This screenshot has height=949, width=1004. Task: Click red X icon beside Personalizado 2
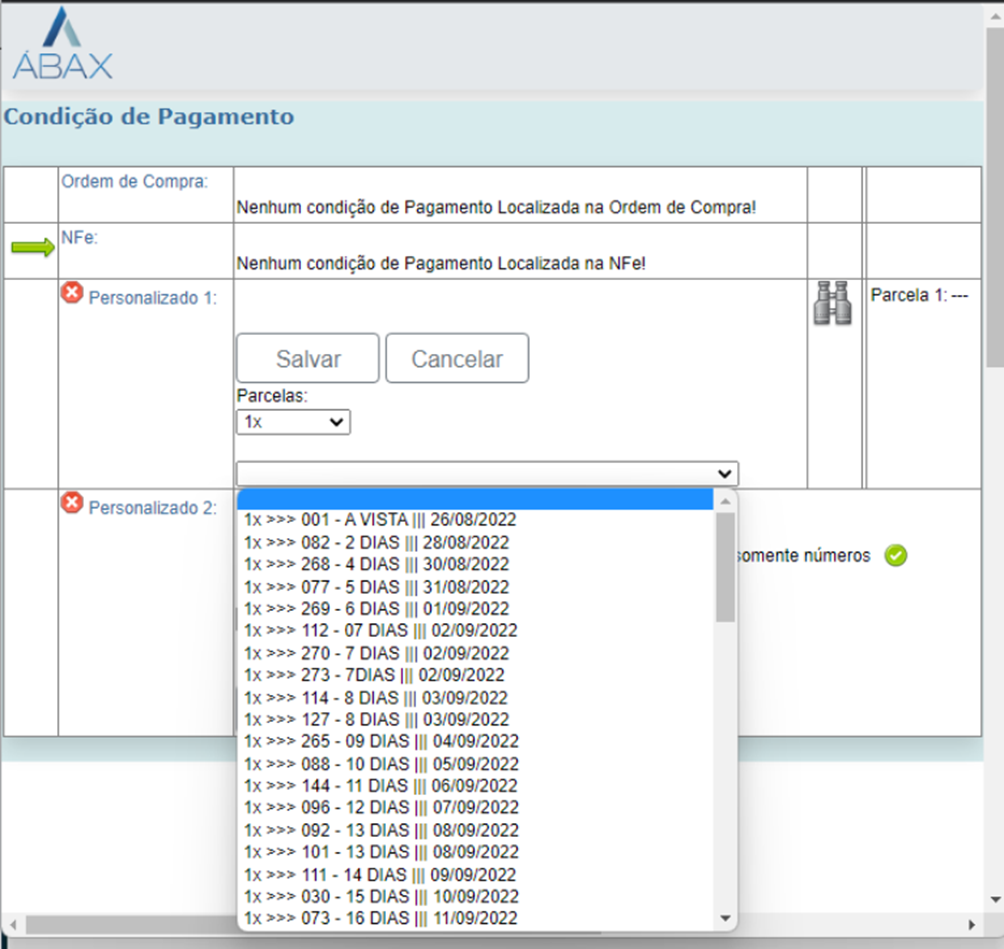click(72, 503)
